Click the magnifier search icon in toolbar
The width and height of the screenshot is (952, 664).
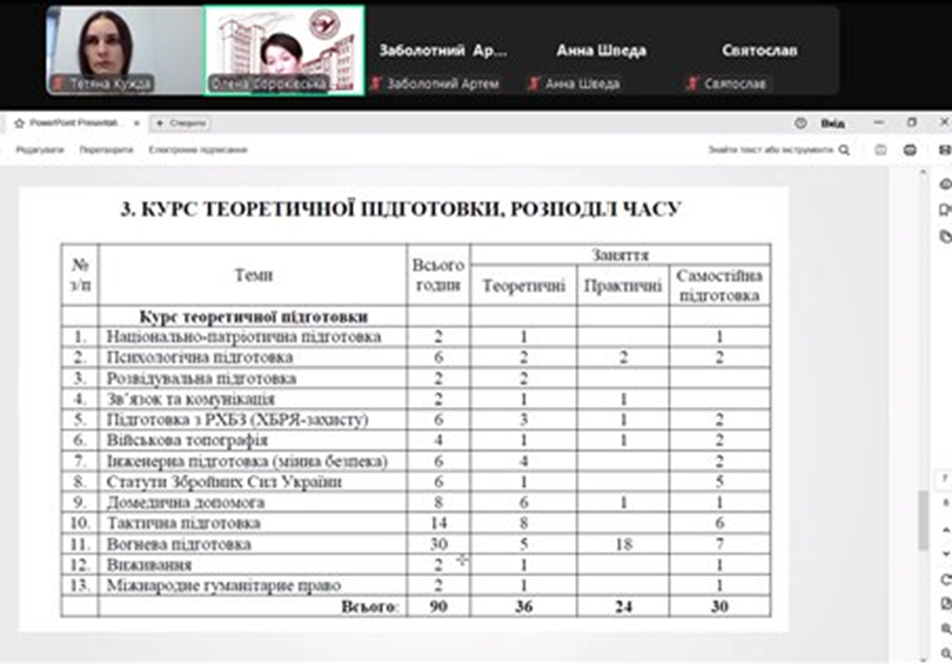coord(844,150)
